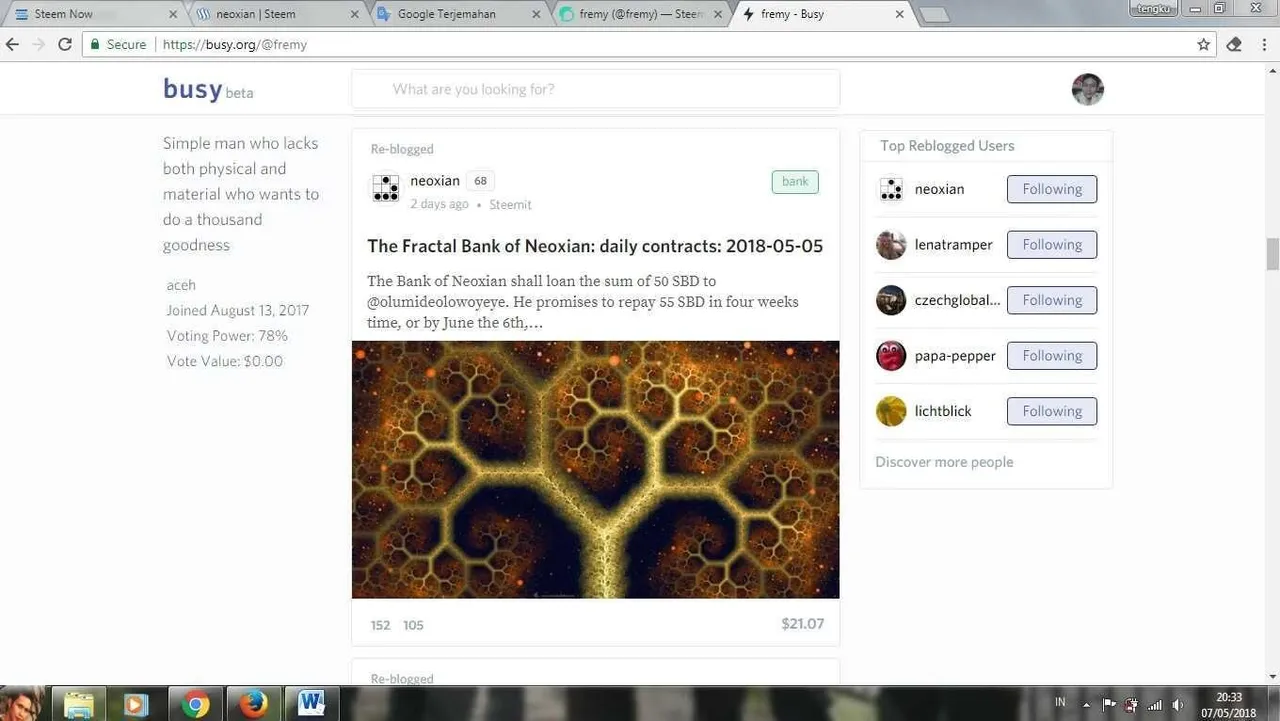This screenshot has height=721, width=1280.
Task: Open Windows Explorer from taskbar
Action: coord(79,704)
